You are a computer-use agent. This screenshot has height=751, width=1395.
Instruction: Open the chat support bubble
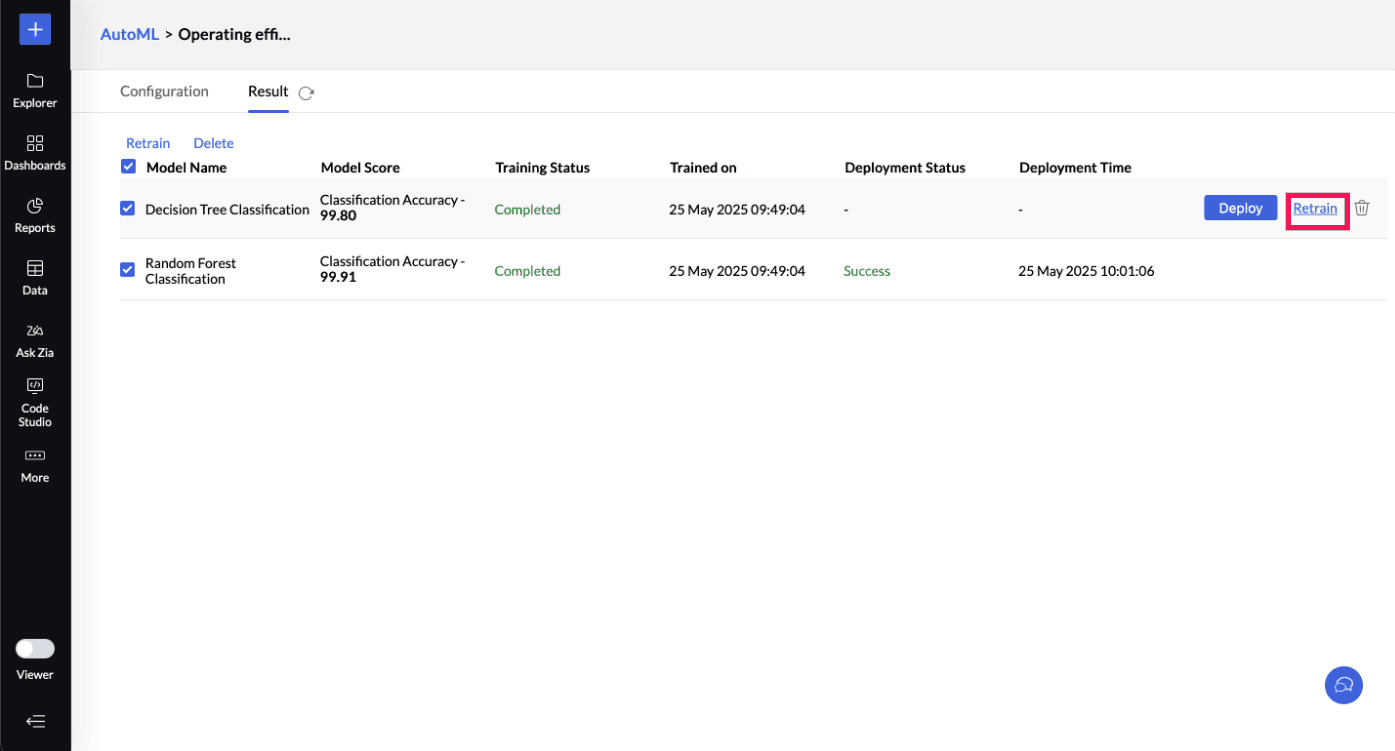(x=1343, y=685)
